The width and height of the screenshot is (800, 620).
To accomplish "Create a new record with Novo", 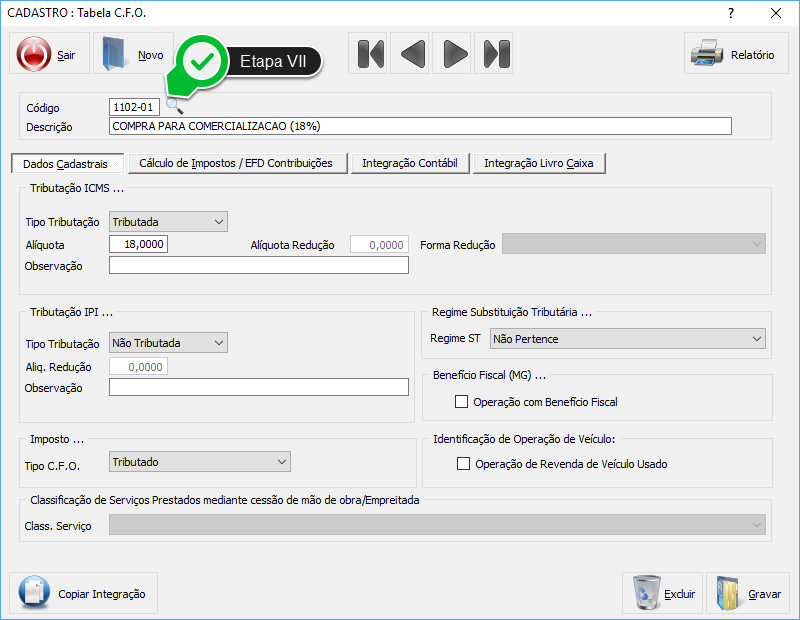I will tap(133, 54).
